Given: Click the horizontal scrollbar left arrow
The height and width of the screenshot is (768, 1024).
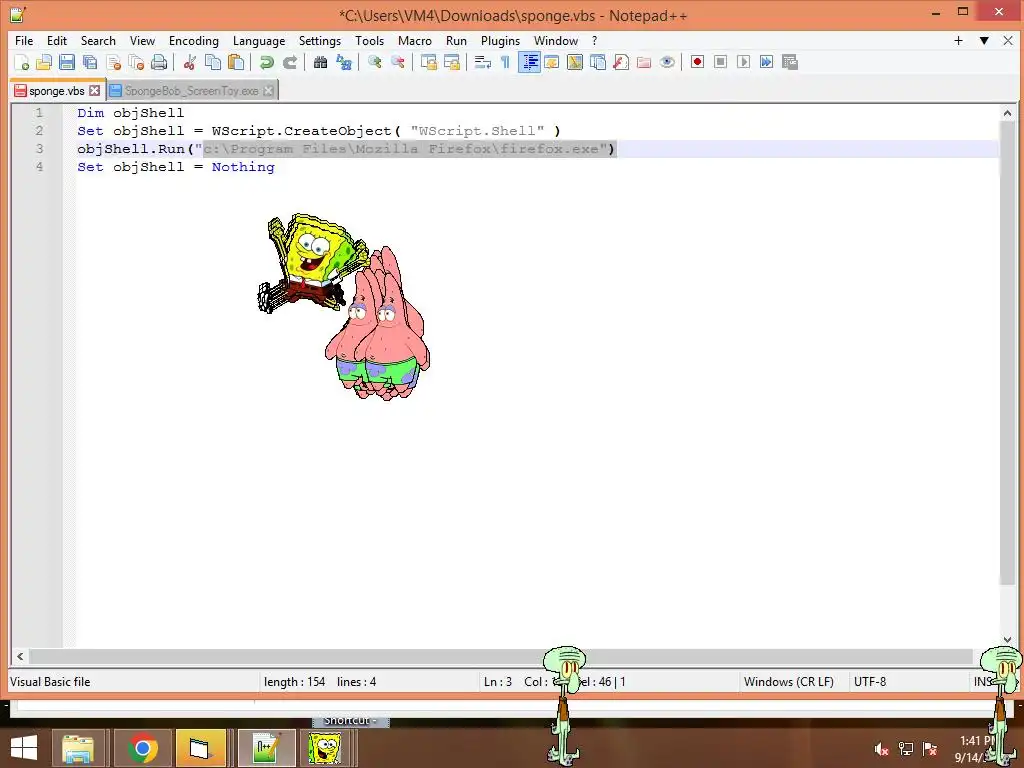Looking at the screenshot, I should [20, 656].
